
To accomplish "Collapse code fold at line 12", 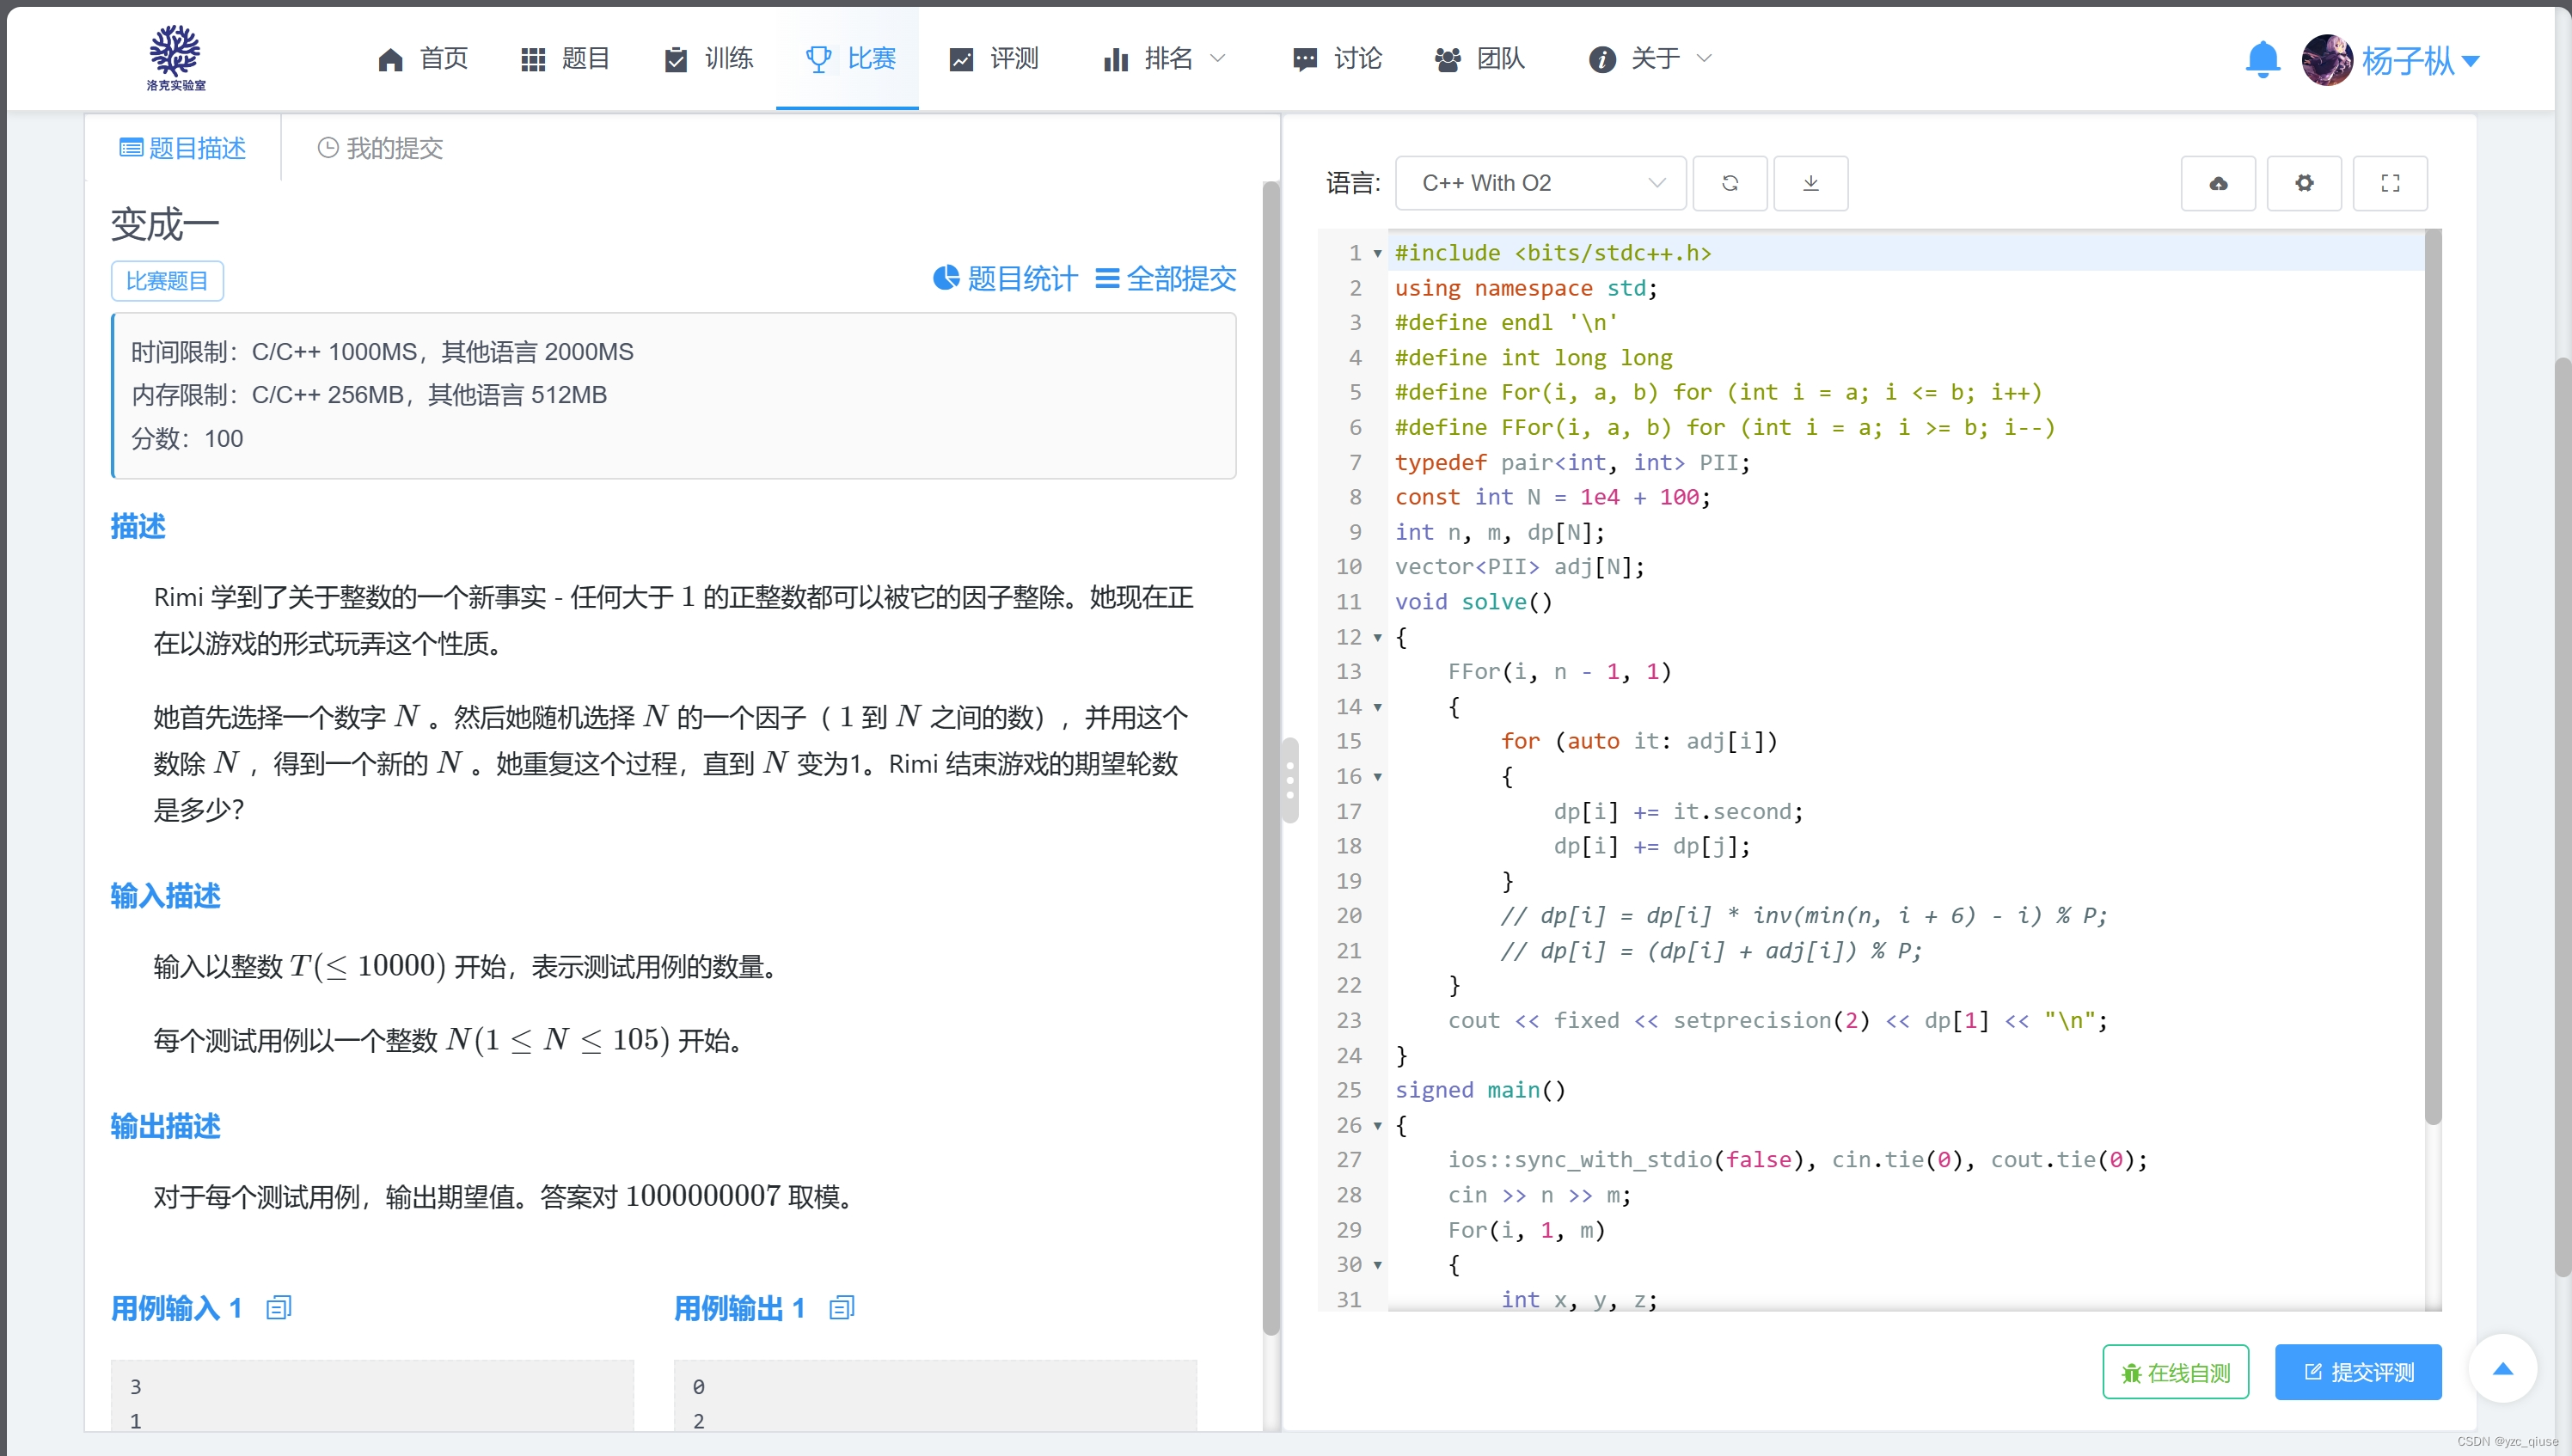I will click(1378, 637).
